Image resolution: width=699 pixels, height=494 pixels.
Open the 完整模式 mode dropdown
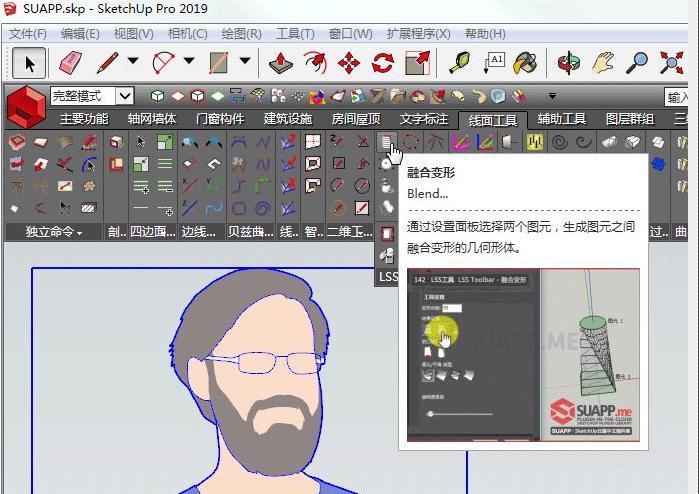click(124, 96)
